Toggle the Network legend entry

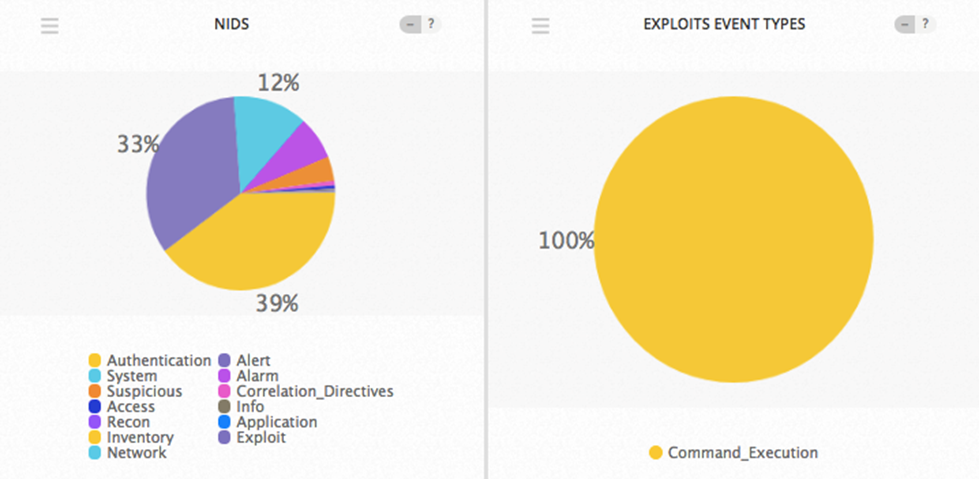click(128, 453)
